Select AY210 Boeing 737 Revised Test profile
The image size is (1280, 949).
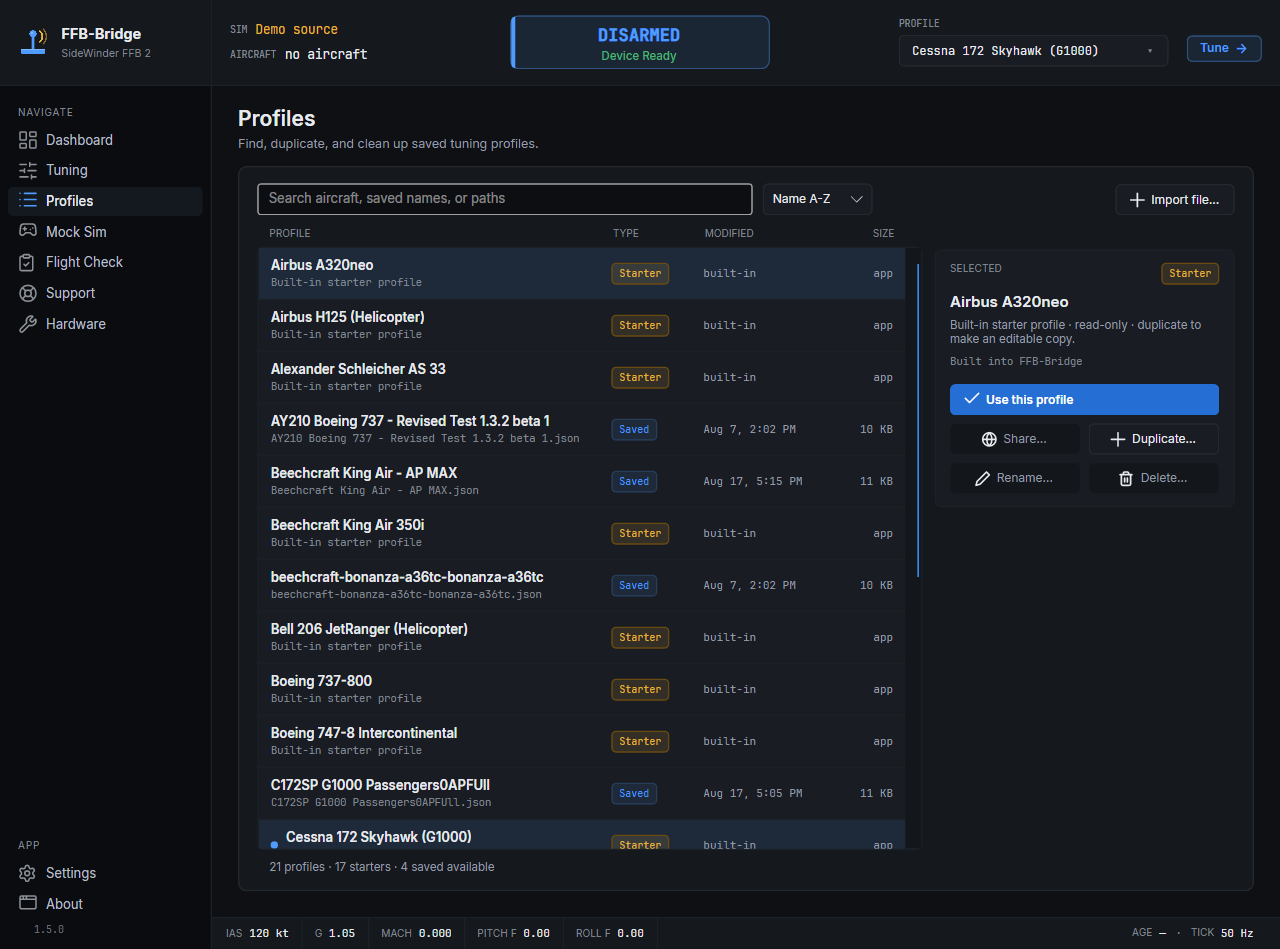point(582,429)
